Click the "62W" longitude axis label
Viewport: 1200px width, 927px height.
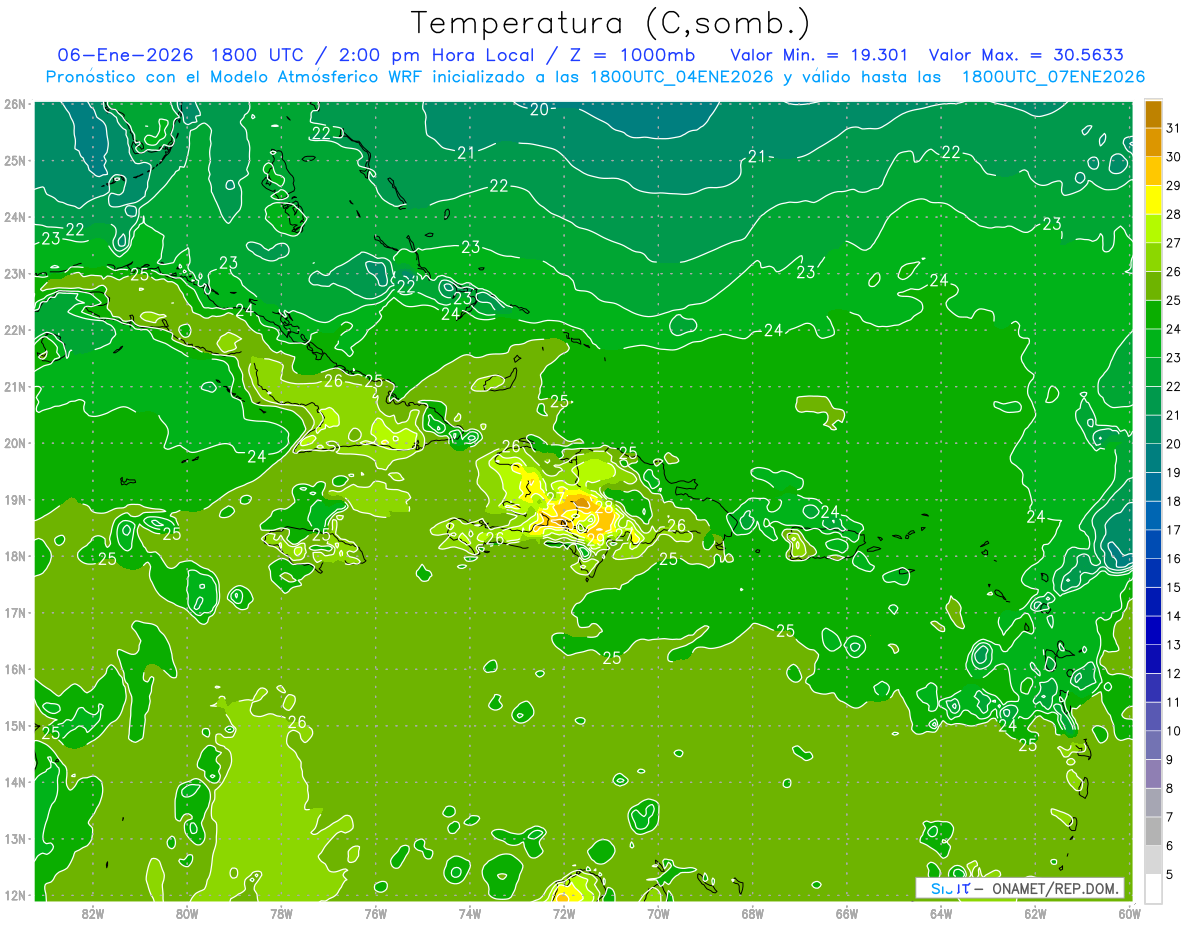click(x=1035, y=913)
